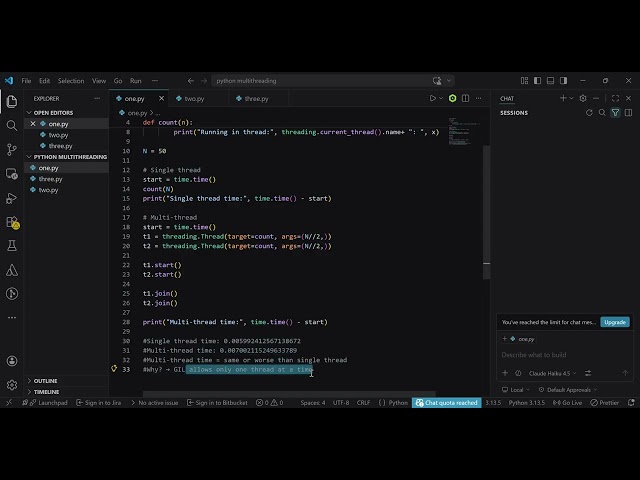Click the remote window indicator in status bar
This screenshot has width=640, height=480.
coord(9,402)
